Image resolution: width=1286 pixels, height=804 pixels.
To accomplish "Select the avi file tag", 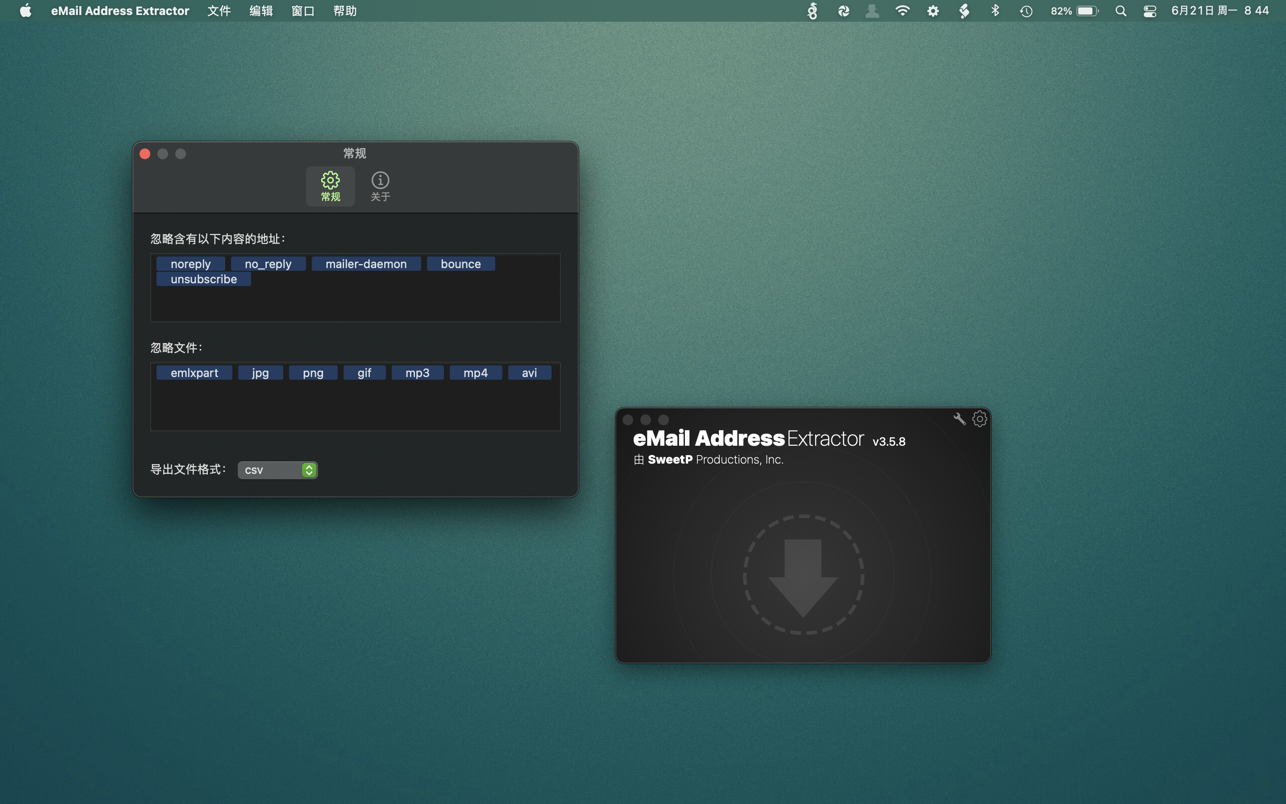I will coord(529,373).
